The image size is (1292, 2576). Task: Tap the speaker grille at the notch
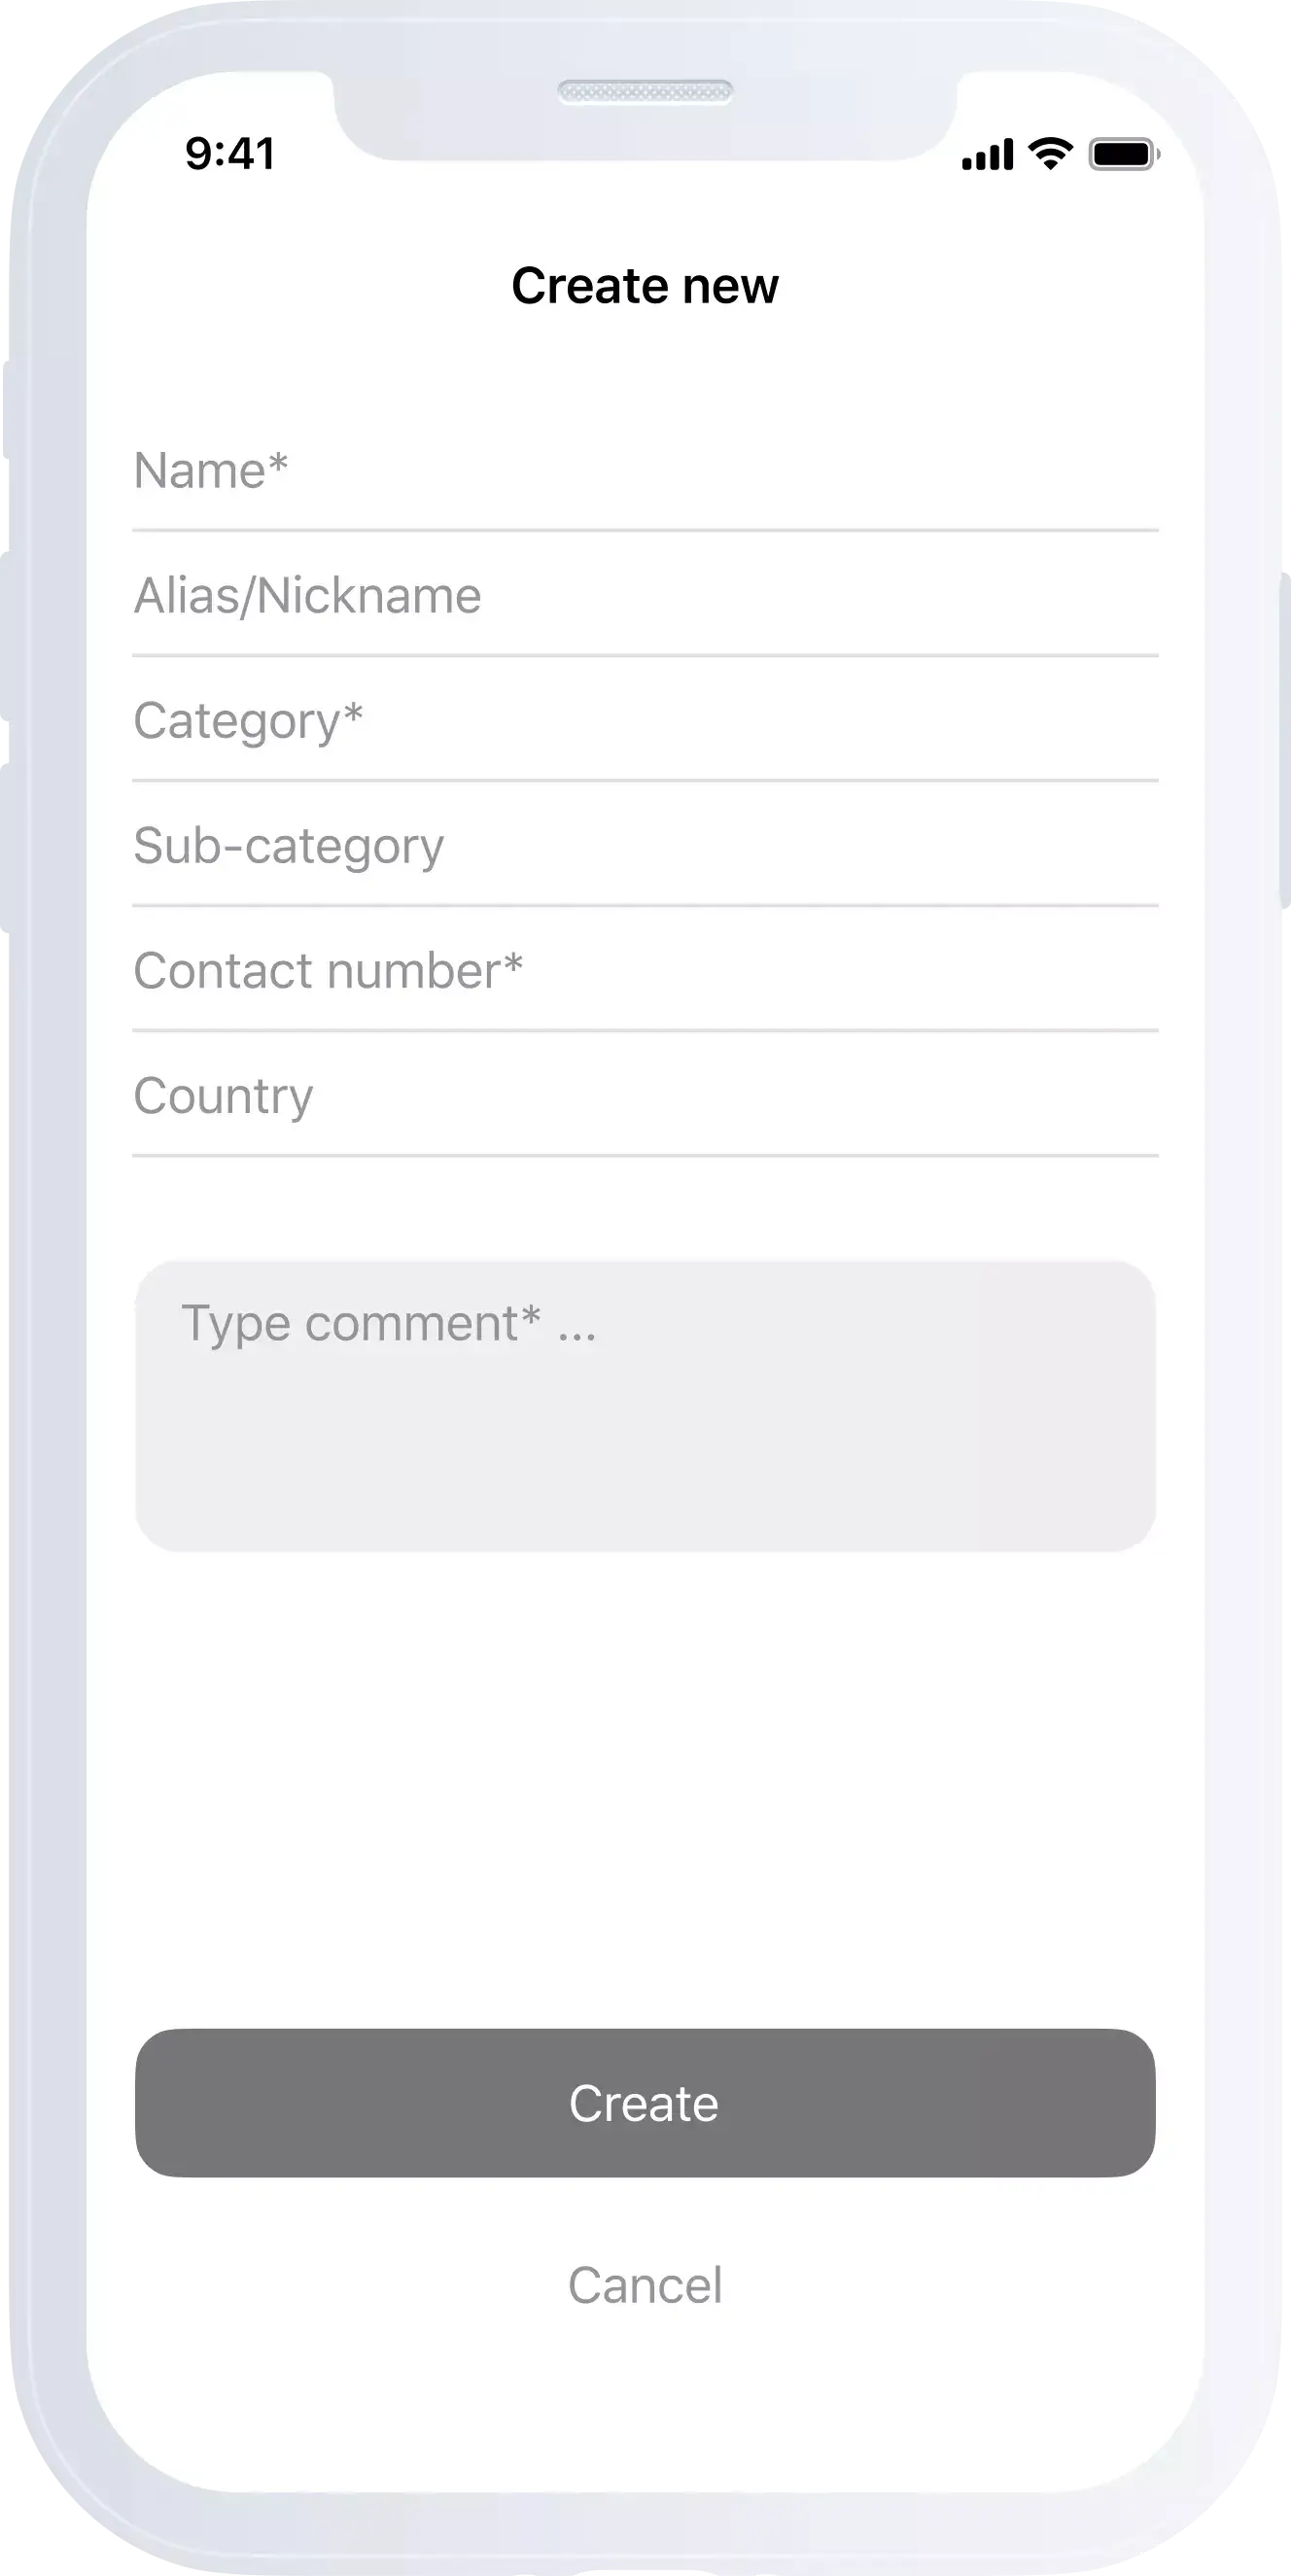point(645,92)
